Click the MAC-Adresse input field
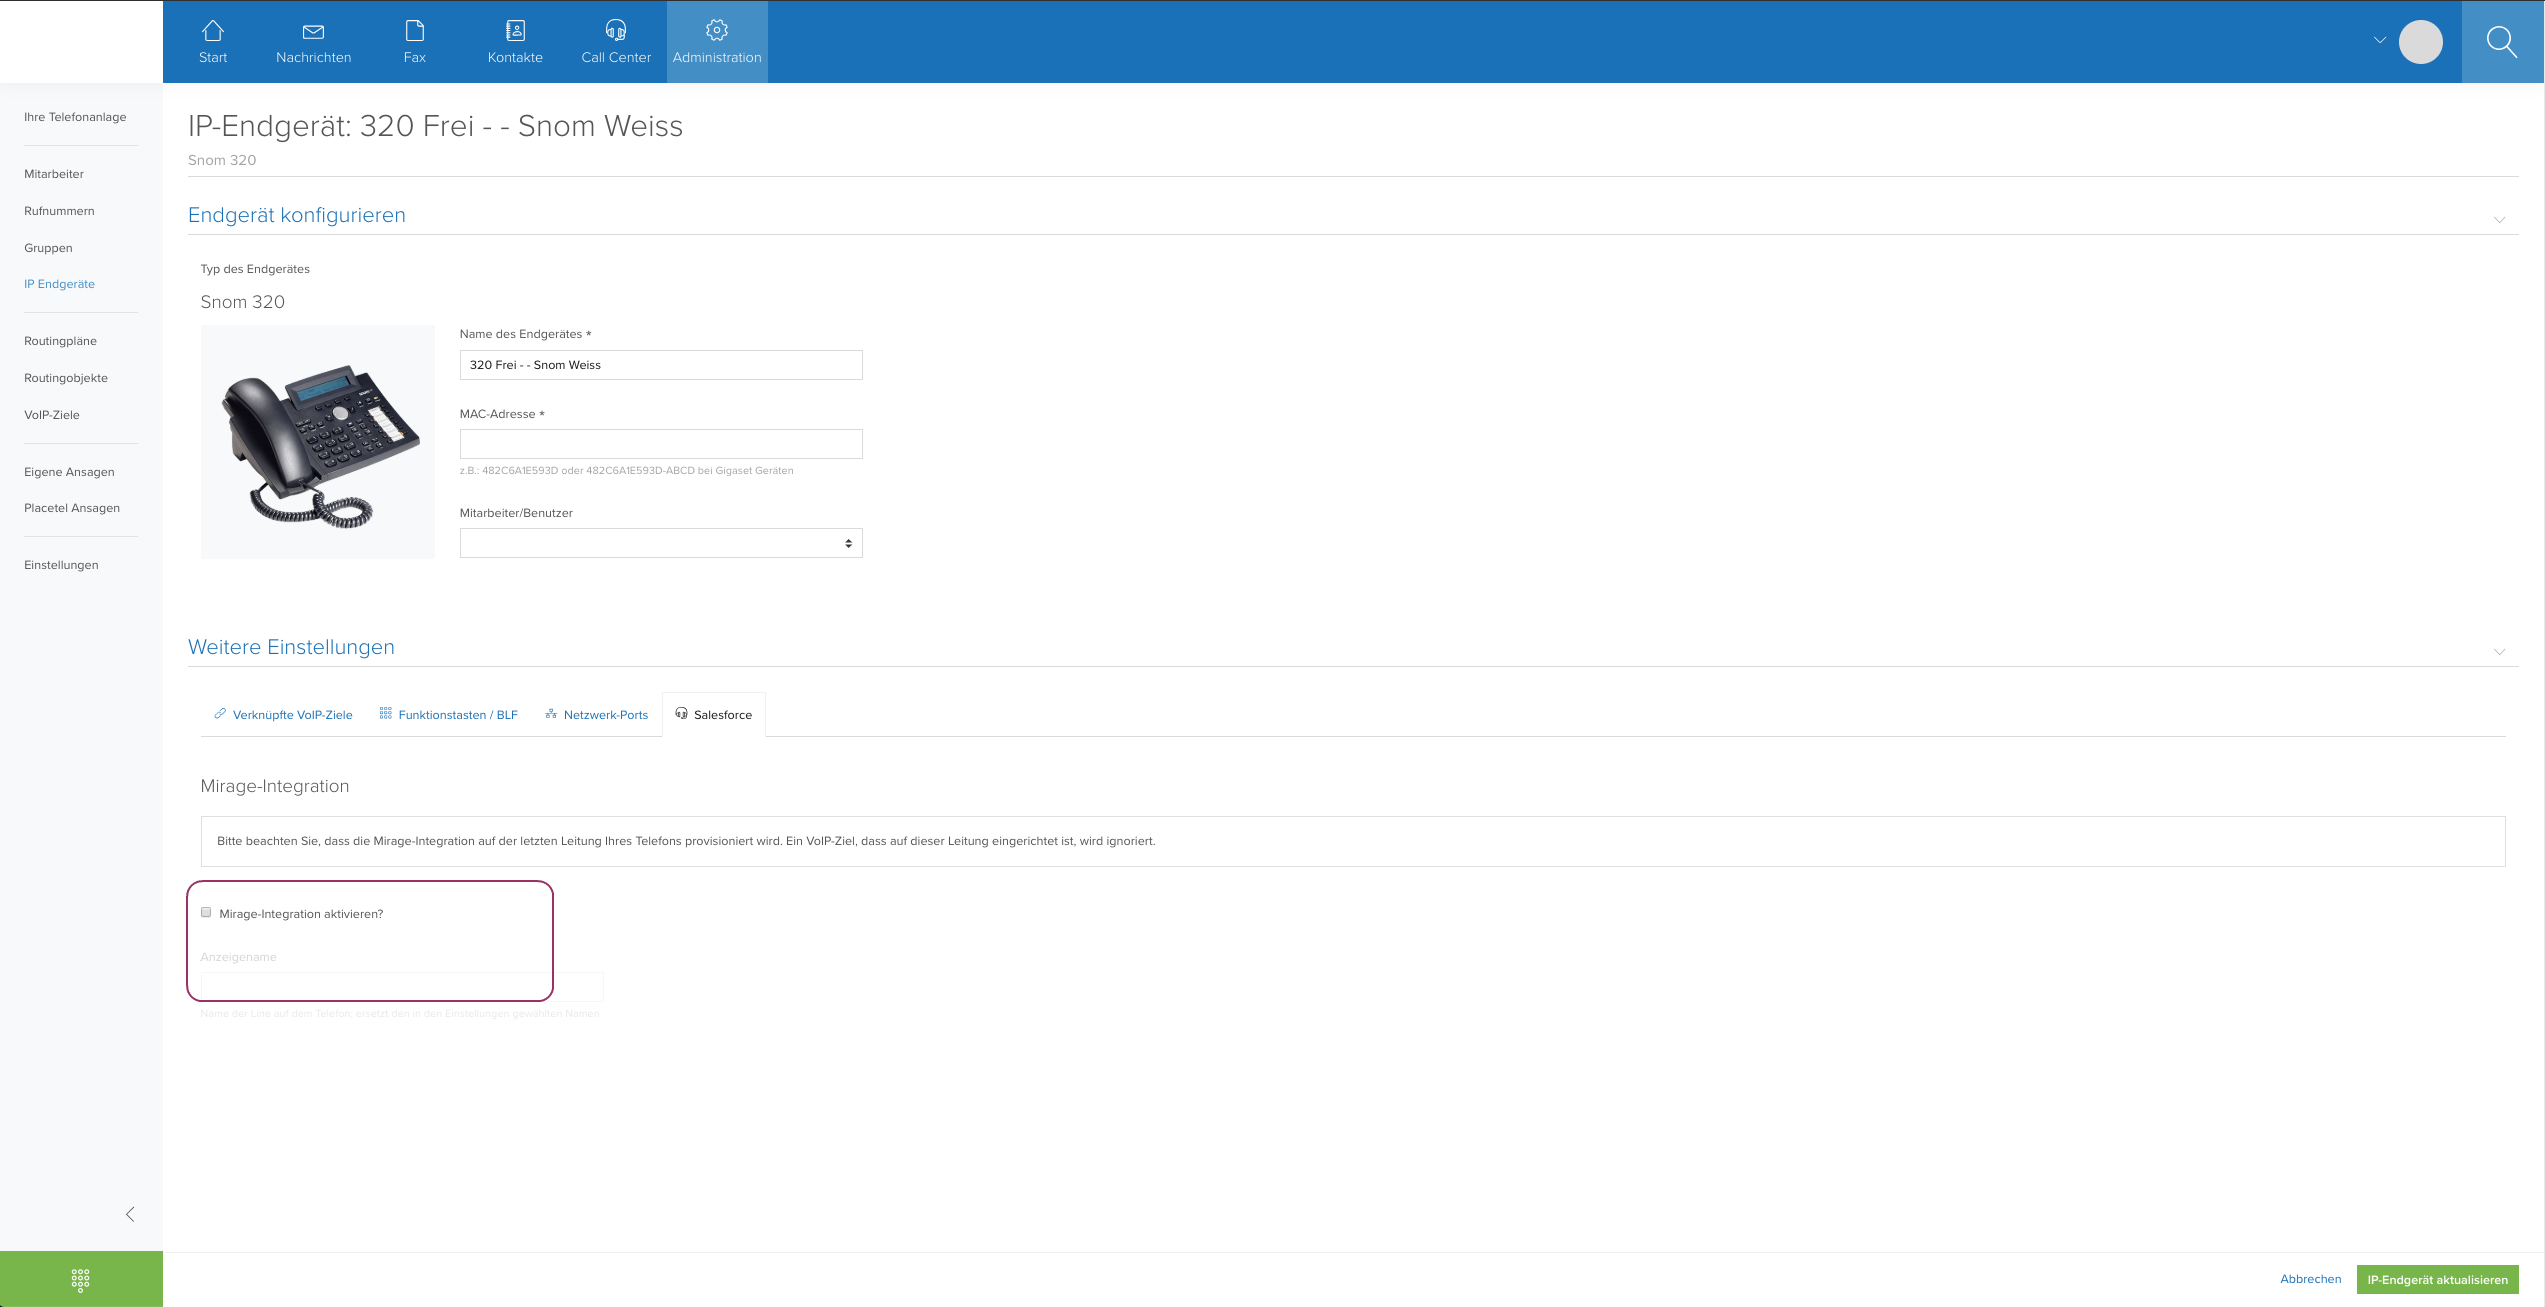This screenshot has width=2545, height=1307. tap(661, 444)
